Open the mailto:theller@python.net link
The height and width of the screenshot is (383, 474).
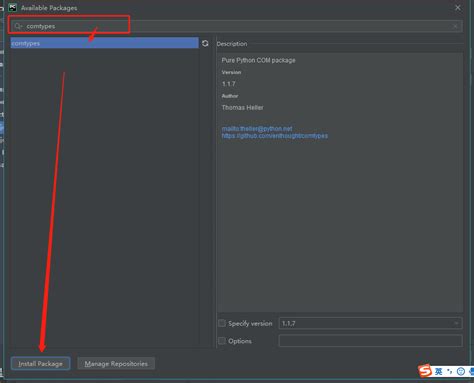257,128
